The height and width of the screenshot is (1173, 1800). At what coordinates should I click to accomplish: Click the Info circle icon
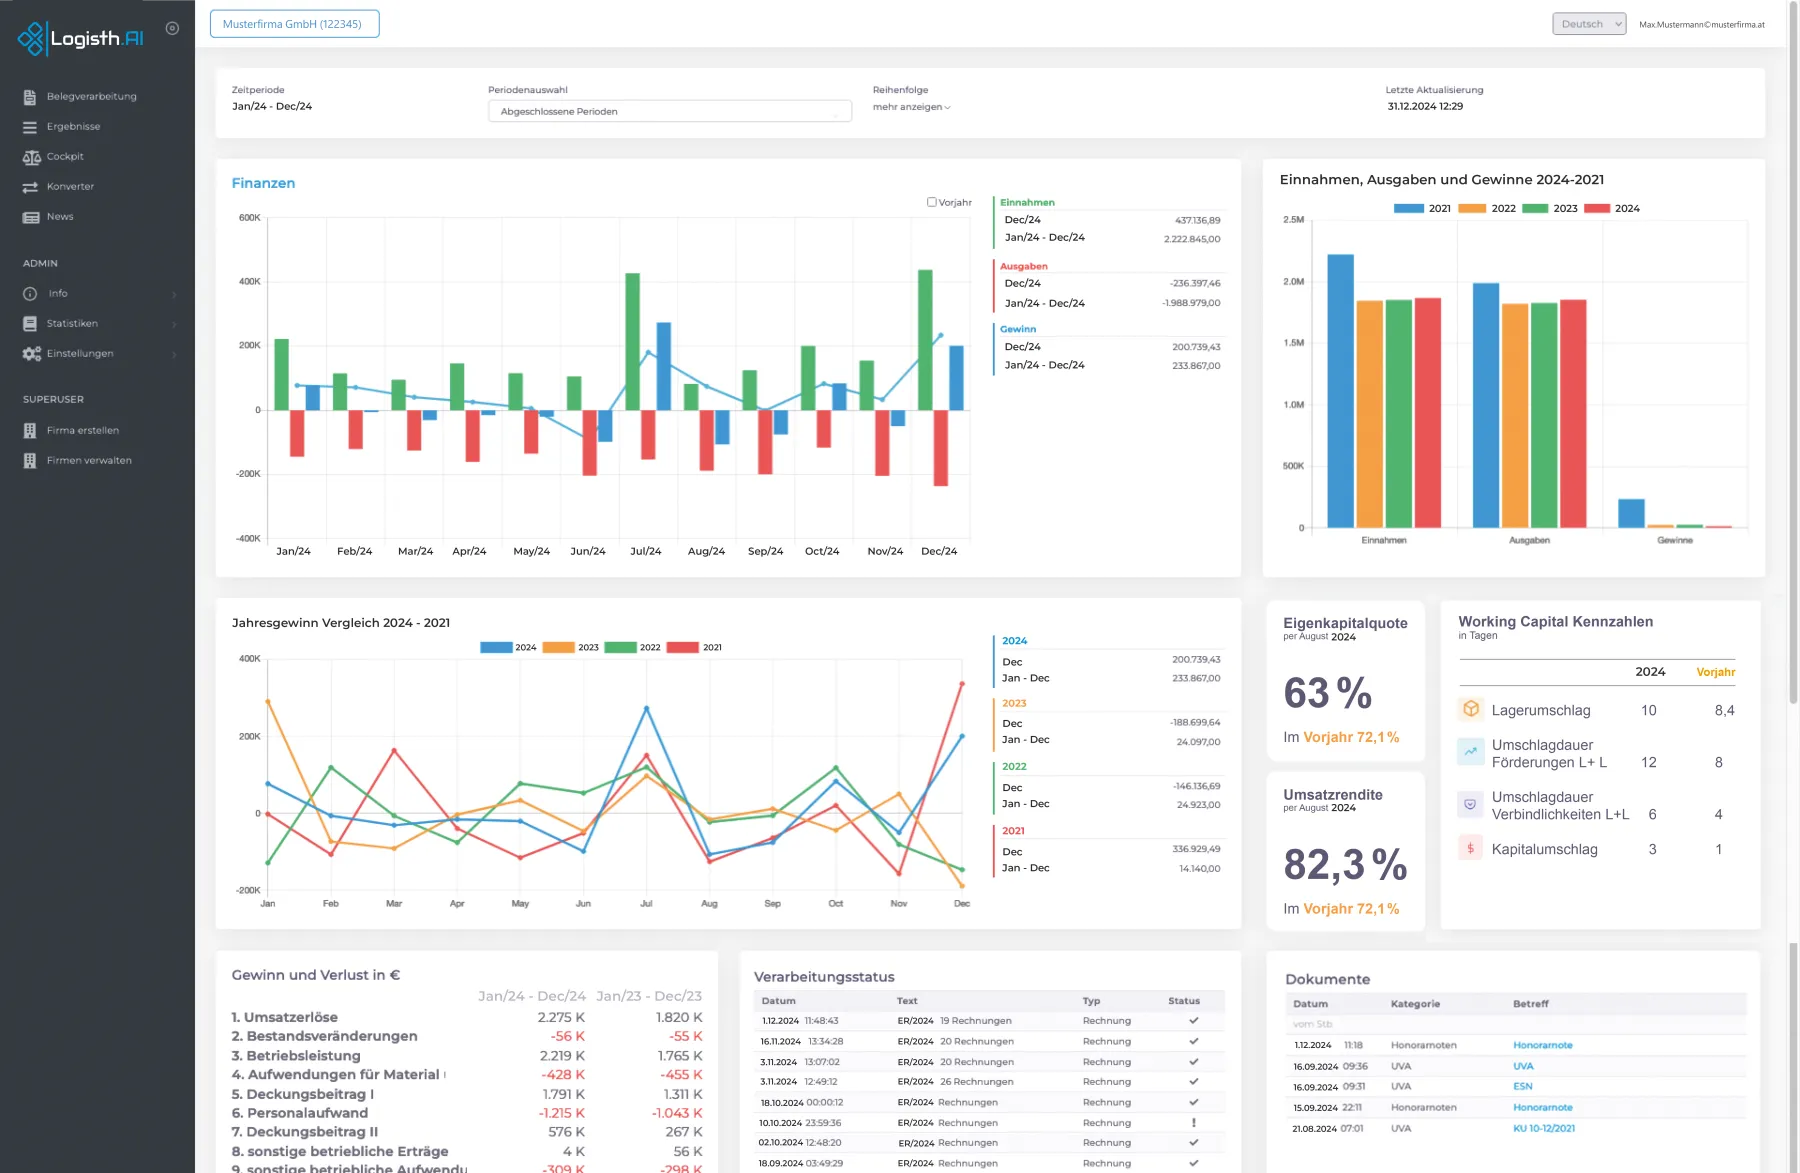(30, 294)
